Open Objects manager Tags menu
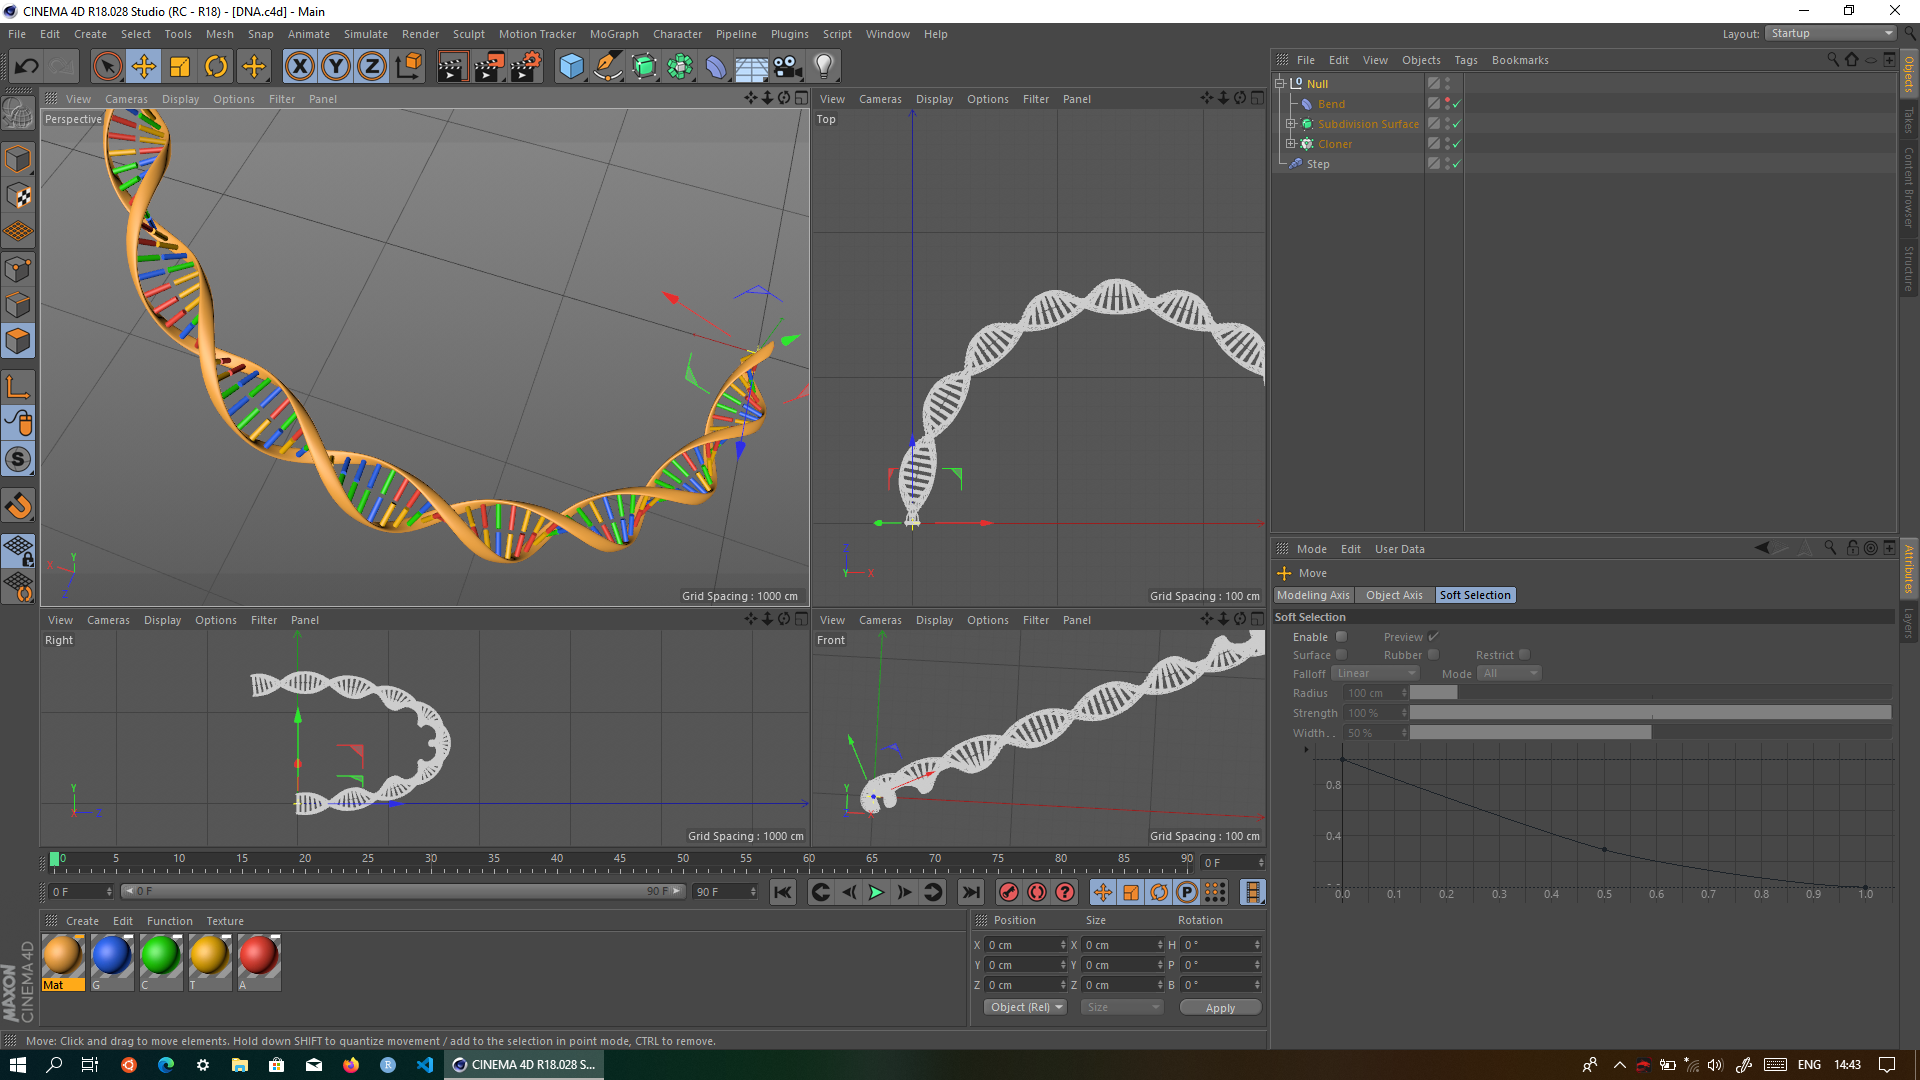 pyautogui.click(x=1466, y=60)
